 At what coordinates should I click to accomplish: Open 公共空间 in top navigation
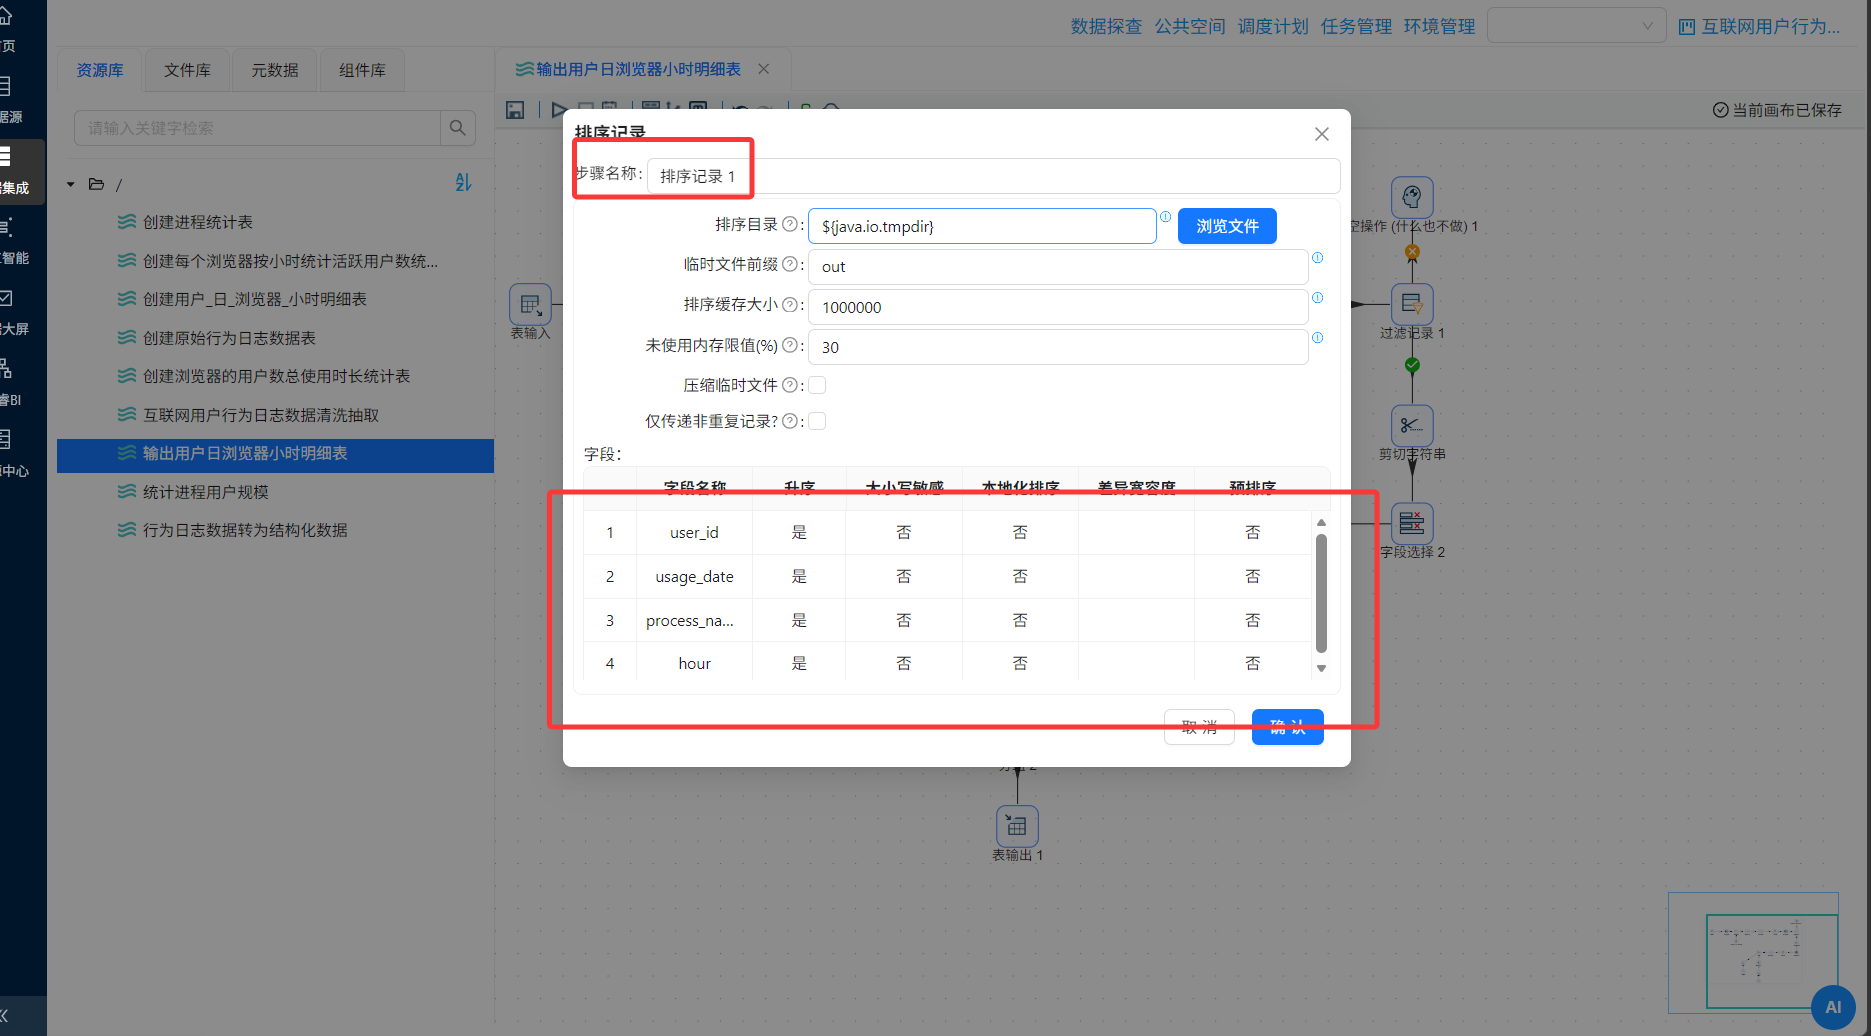tap(1190, 27)
